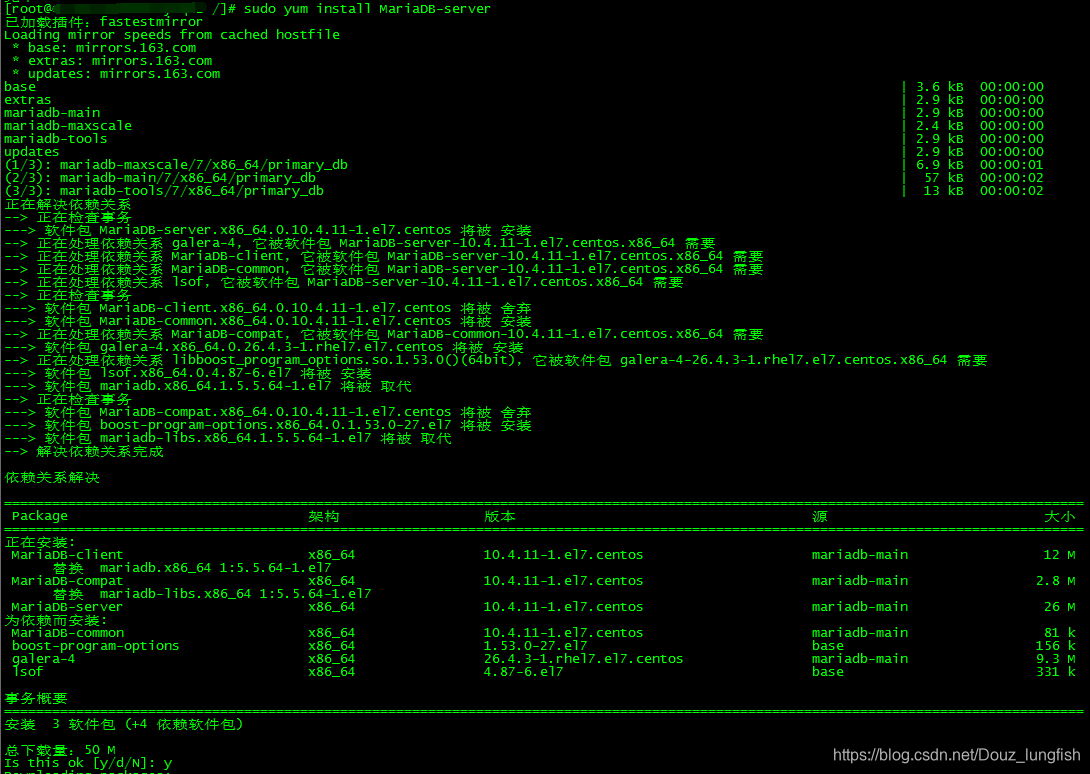Click 'lsof' in the package table

pos(28,672)
